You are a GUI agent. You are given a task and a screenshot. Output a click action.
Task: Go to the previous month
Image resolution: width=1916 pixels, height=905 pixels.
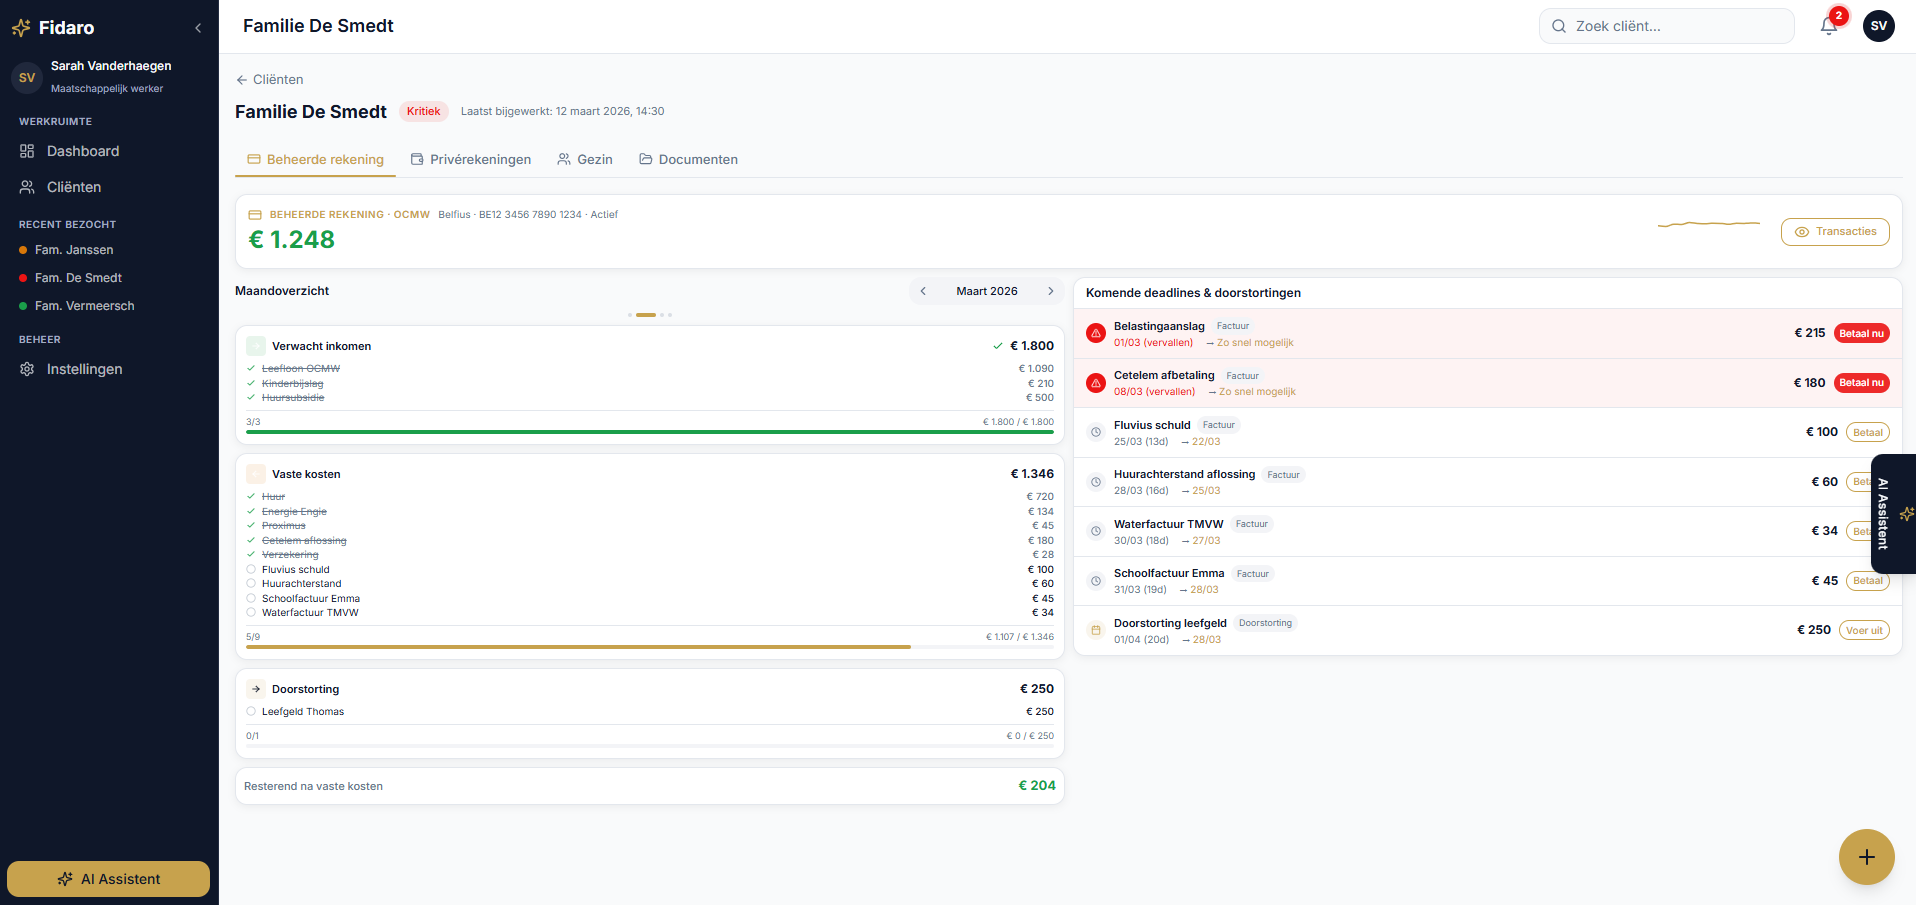pos(923,291)
